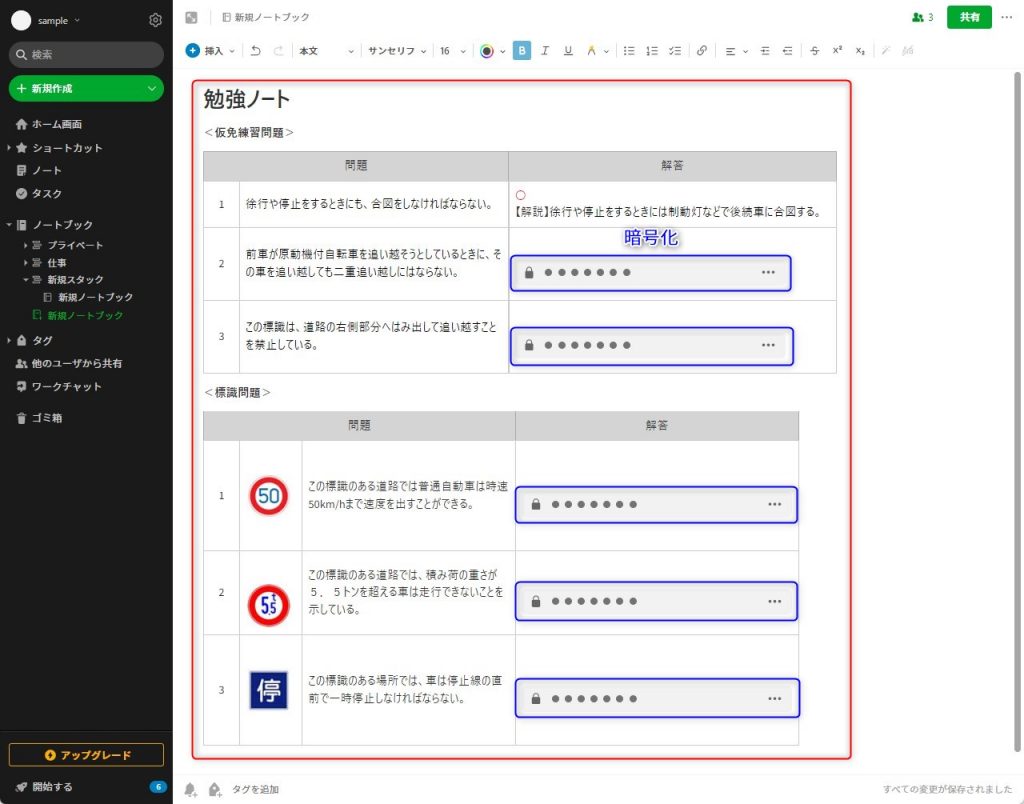The image size is (1024, 804).
Task: Undo the last edit
Action: click(255, 51)
